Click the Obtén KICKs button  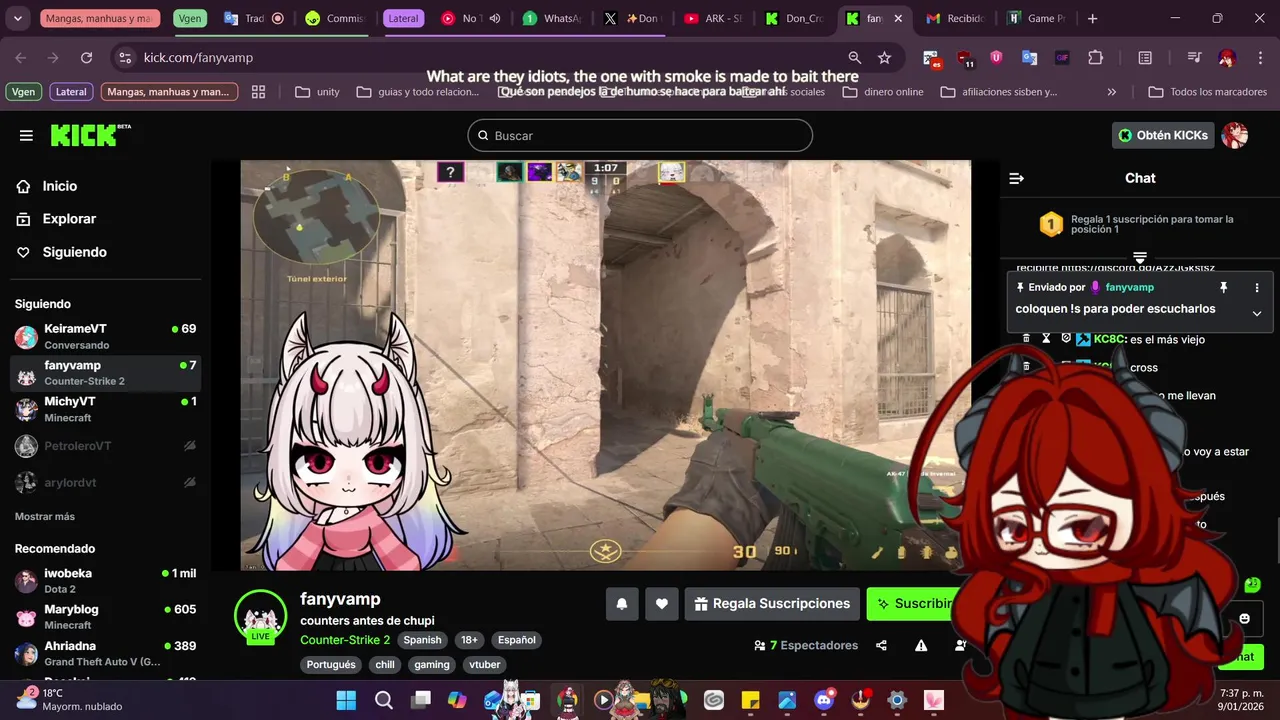1163,135
